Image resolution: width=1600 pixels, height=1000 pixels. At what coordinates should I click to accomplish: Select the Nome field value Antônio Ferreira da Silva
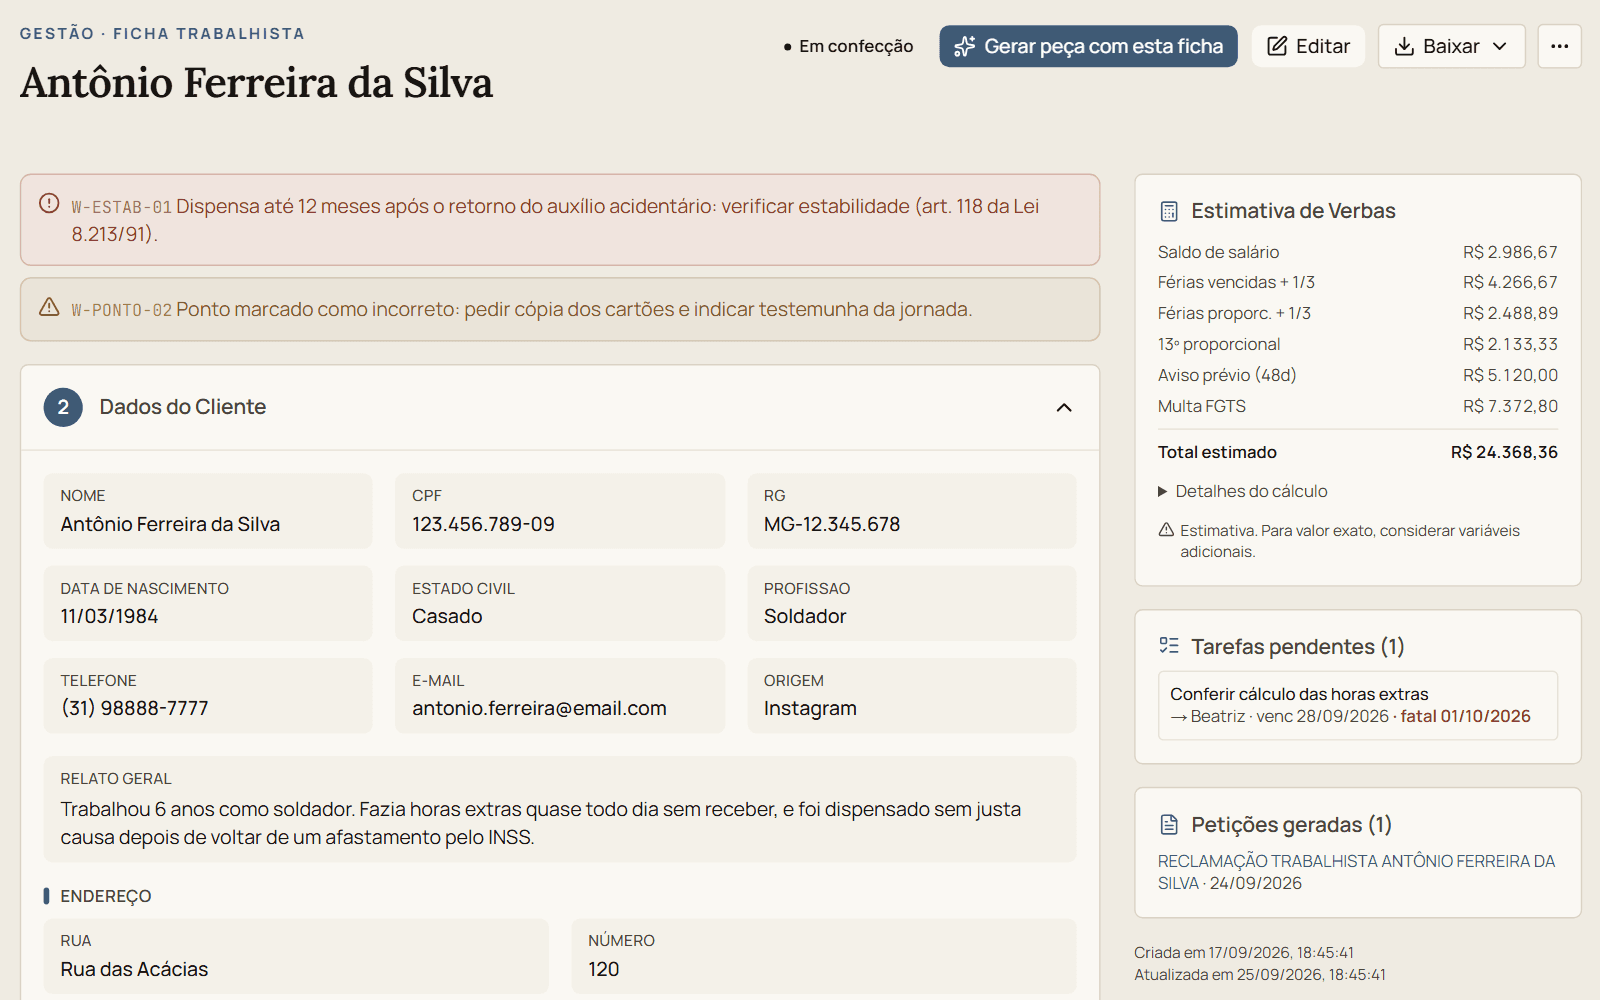tap(170, 524)
